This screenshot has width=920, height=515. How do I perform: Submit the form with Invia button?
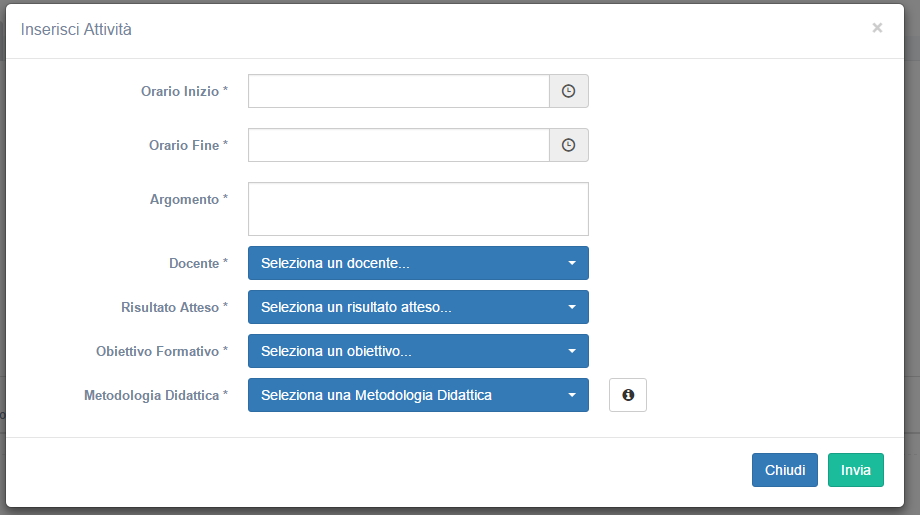pyautogui.click(x=855, y=470)
